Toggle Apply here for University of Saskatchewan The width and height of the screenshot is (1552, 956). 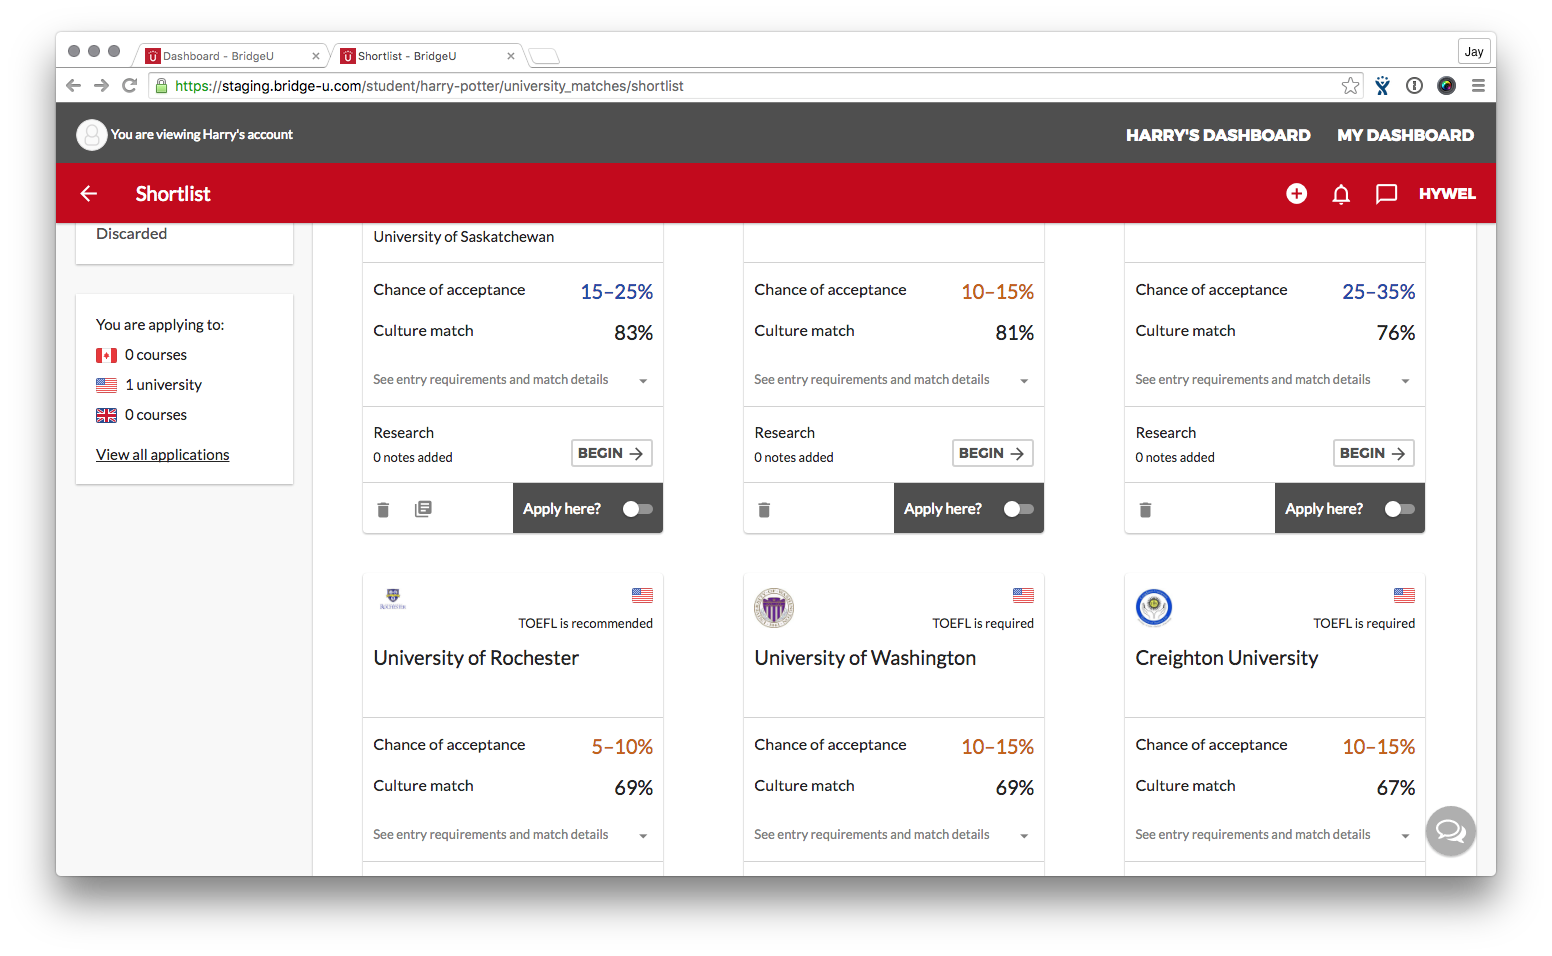[637, 509]
